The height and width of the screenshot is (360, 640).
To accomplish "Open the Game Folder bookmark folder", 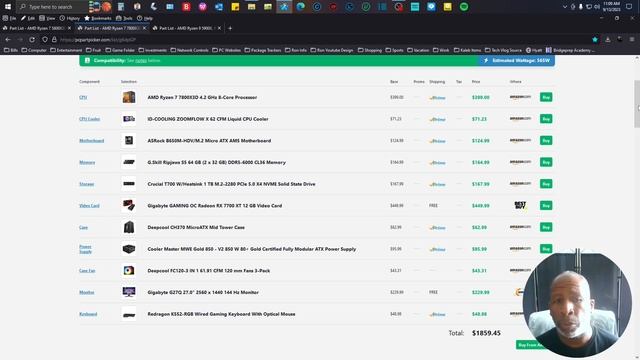I will coord(120,50).
